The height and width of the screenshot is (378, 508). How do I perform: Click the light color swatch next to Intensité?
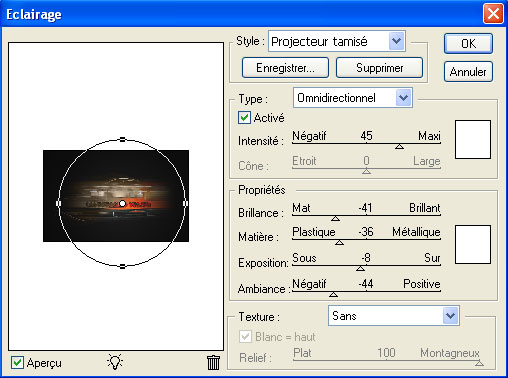[x=473, y=139]
